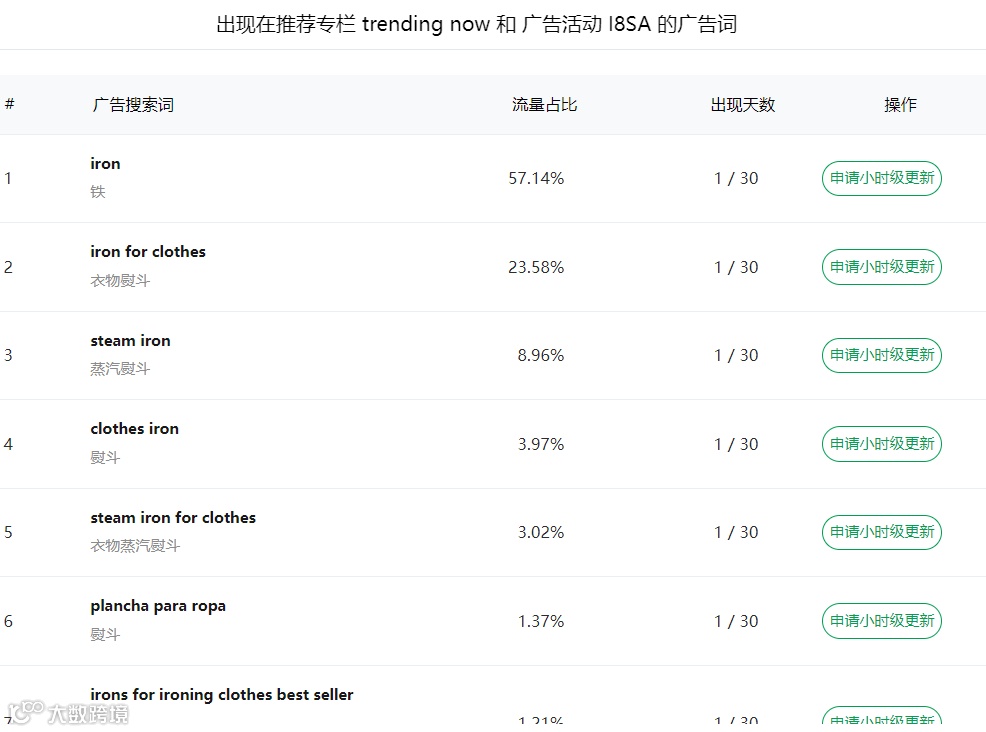Viewport: 986px width, 732px height.
Task: Open irons for ironing clothes best seller
Action: click(221, 695)
